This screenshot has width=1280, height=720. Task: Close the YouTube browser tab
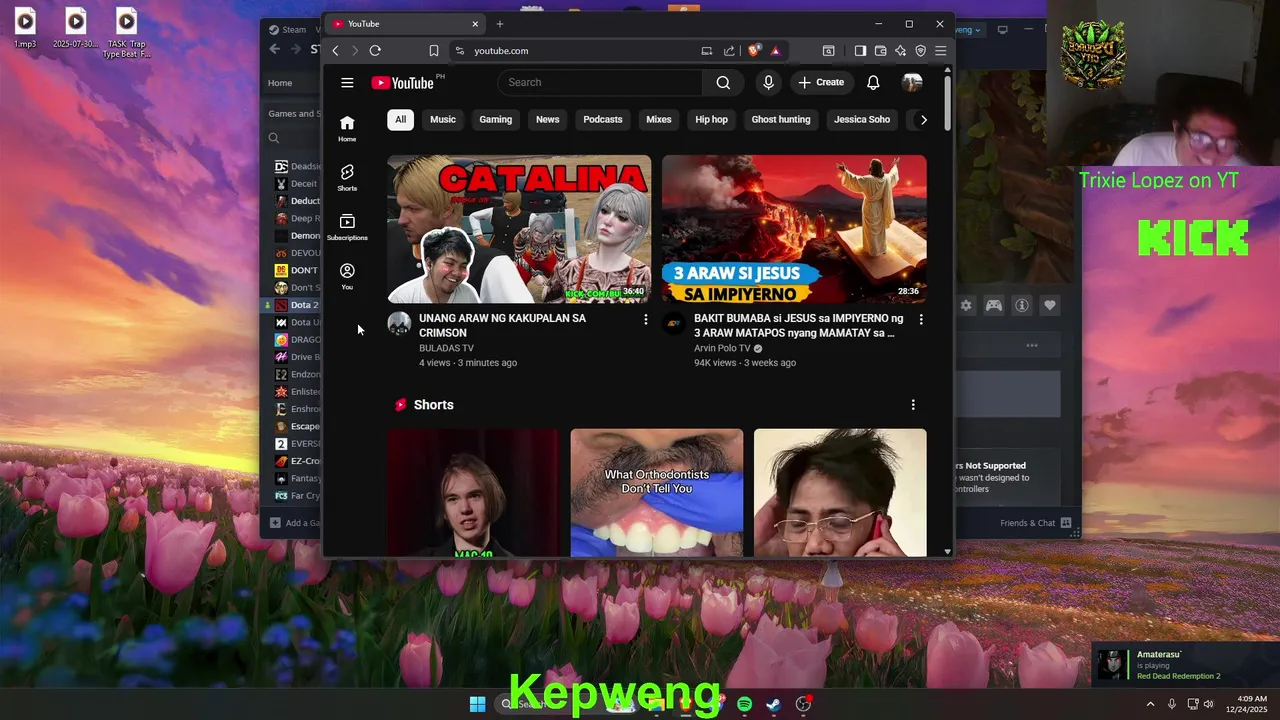pyautogui.click(x=475, y=24)
